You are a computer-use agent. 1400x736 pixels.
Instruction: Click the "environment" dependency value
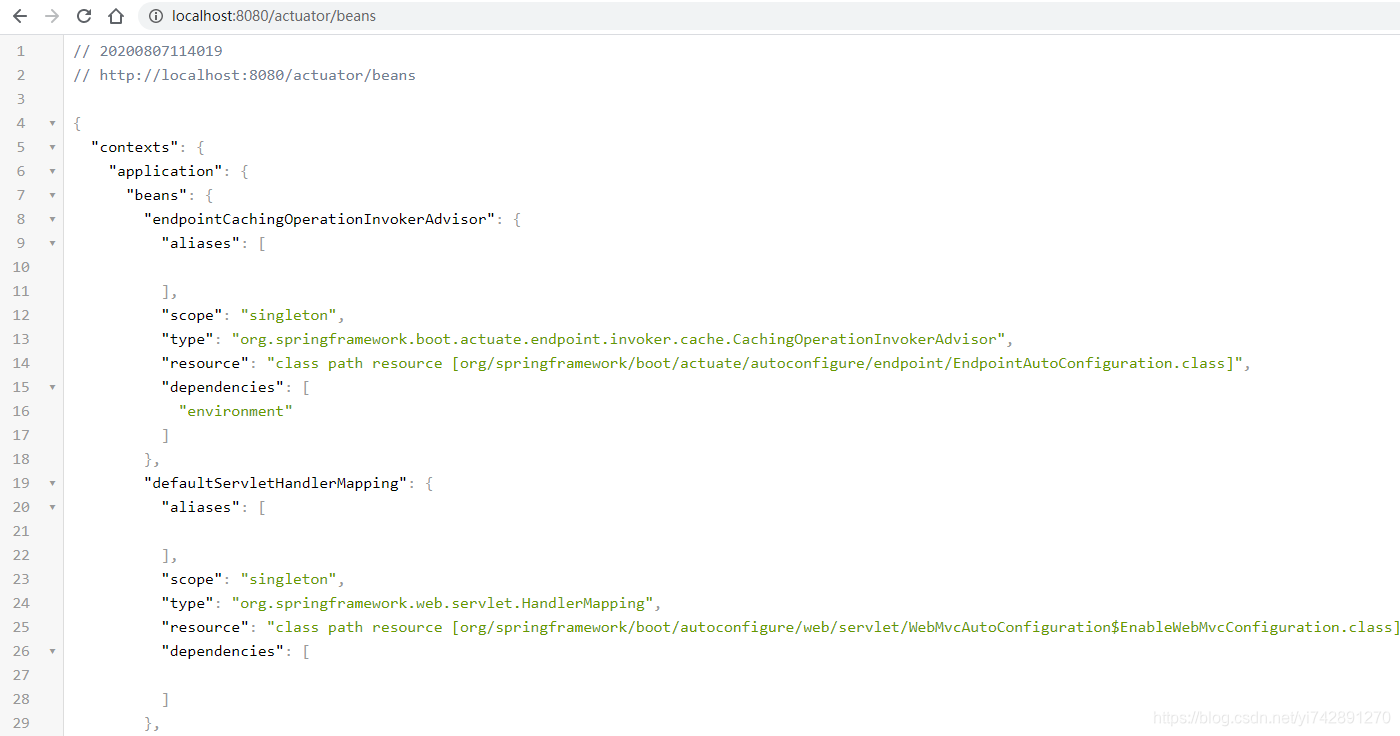pyautogui.click(x=236, y=411)
